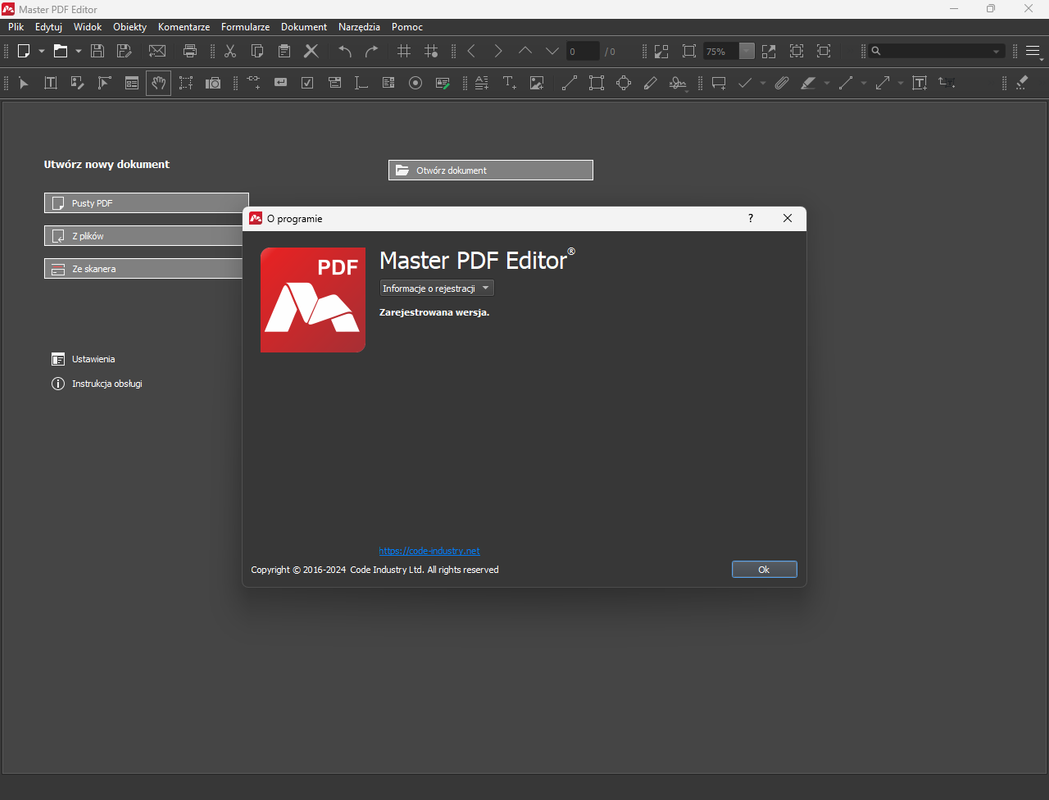Viewport: 1049px width, 800px height.
Task: Click the Ok button in dialog
Action: point(764,569)
